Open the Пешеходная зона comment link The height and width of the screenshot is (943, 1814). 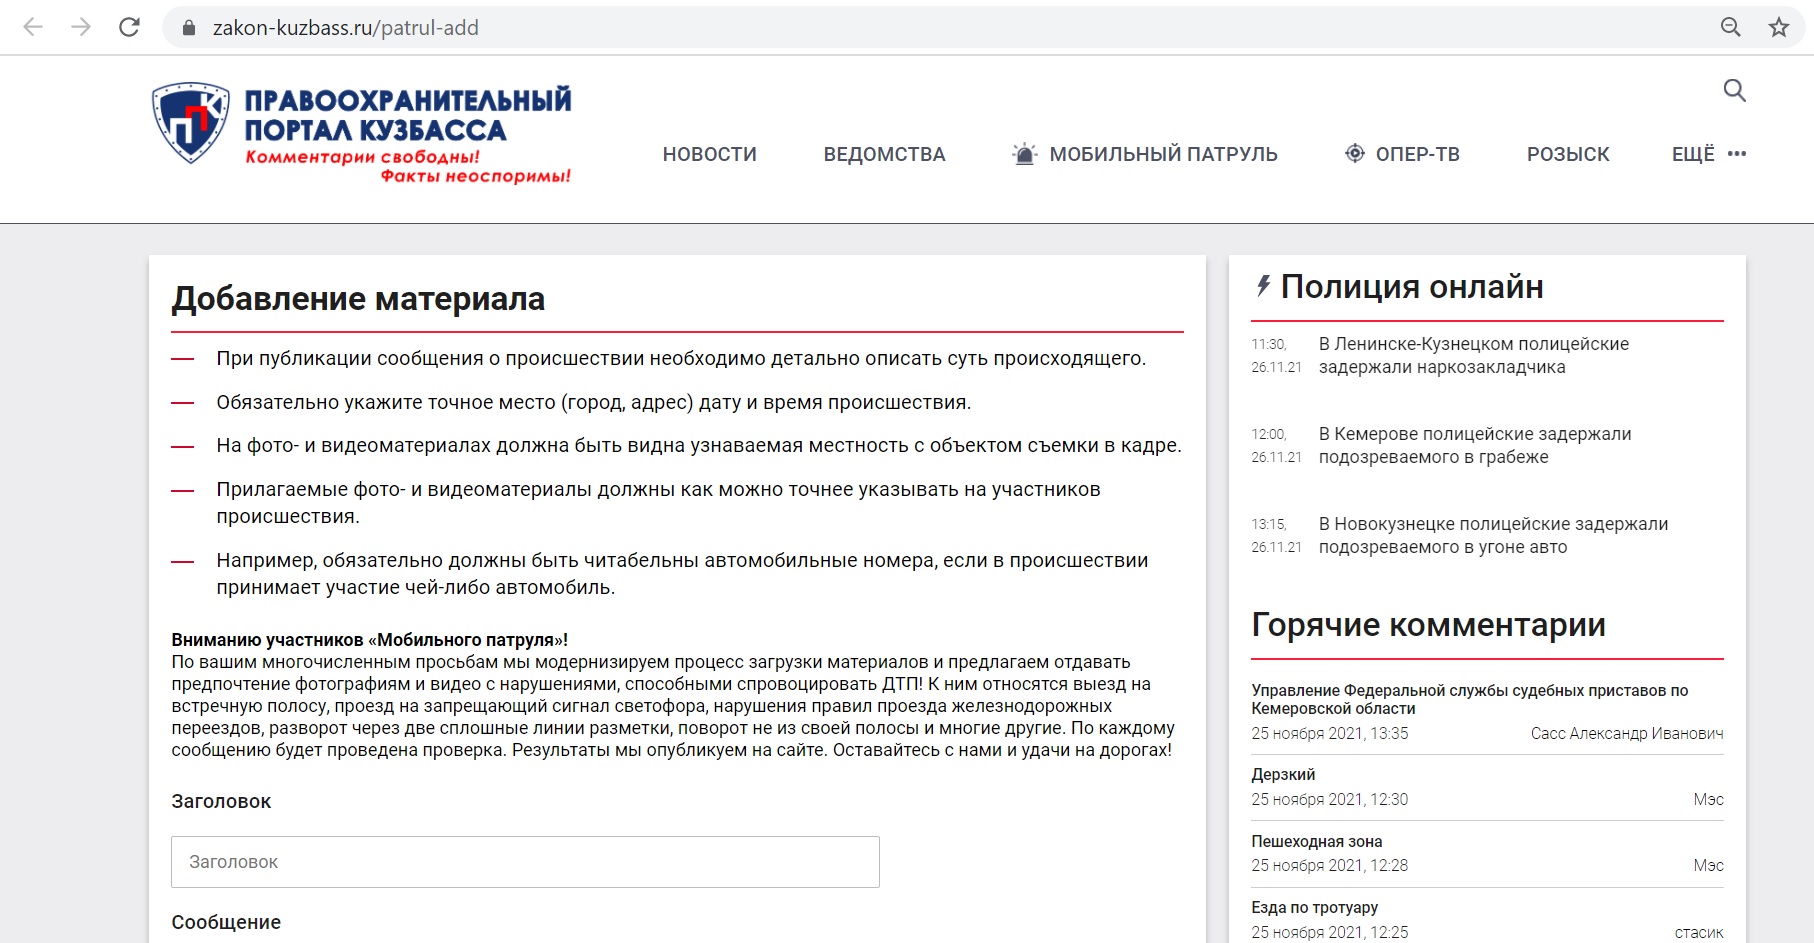tap(1316, 841)
